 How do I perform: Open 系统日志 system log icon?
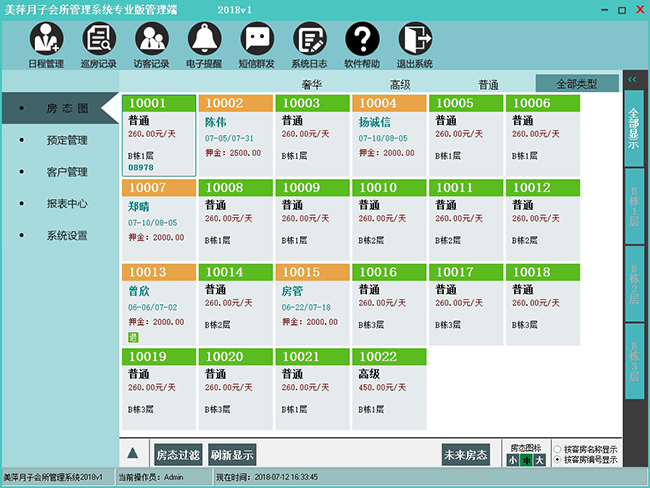tap(309, 43)
